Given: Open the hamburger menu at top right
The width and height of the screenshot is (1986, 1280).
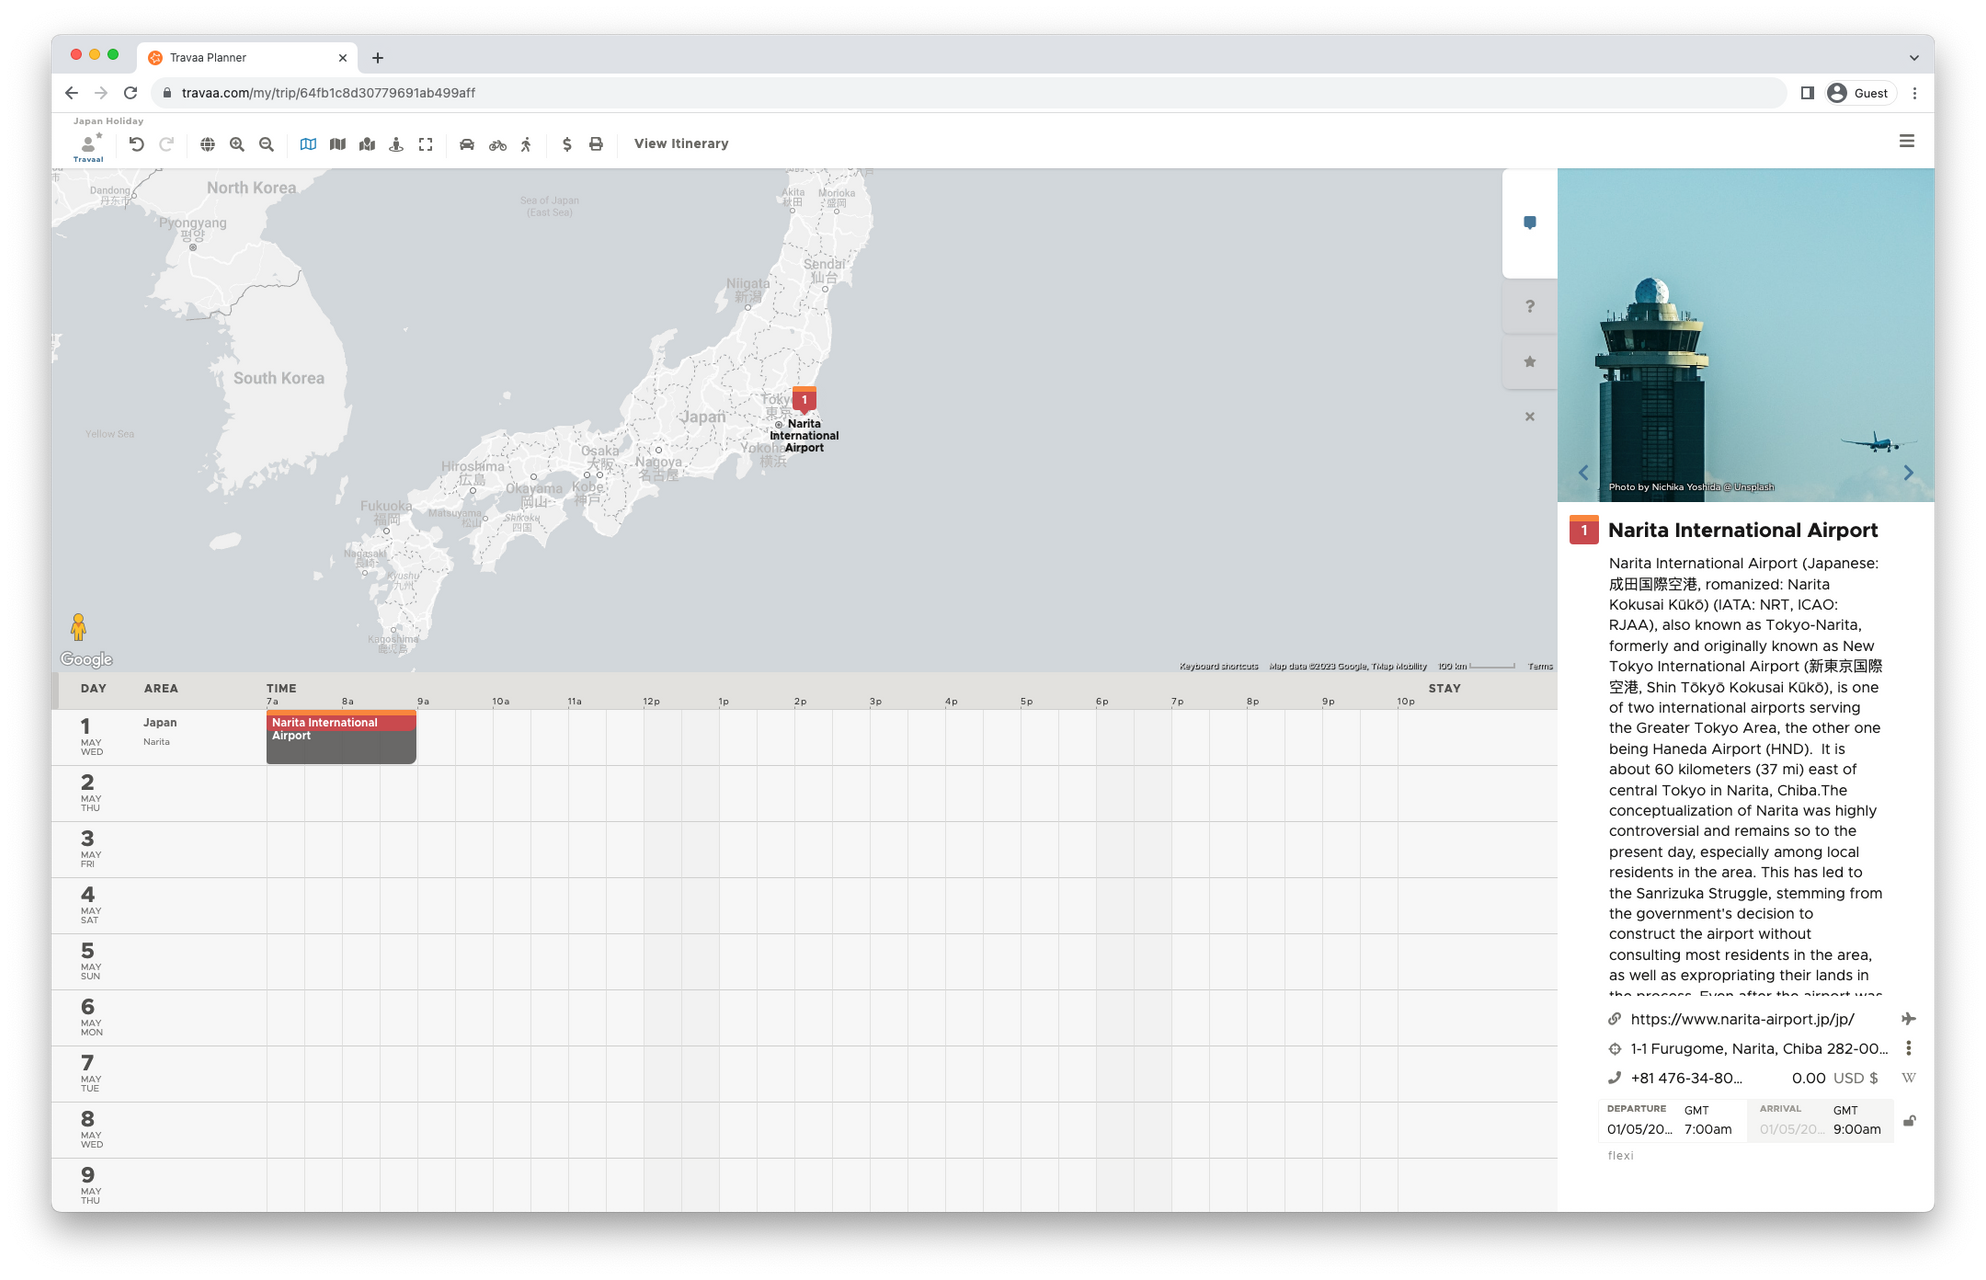Looking at the screenshot, I should (1906, 142).
